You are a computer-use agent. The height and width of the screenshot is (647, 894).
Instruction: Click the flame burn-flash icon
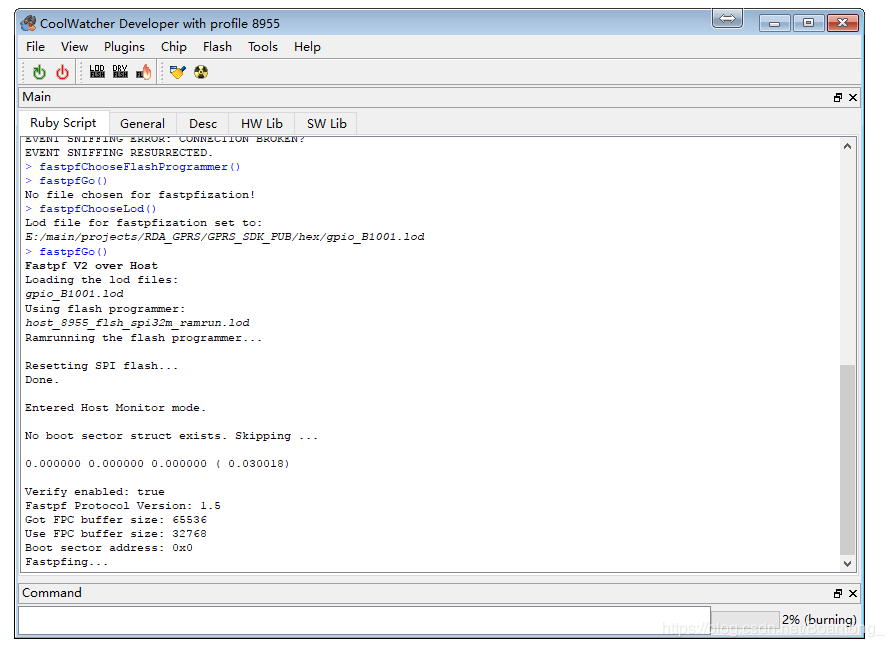pos(144,72)
